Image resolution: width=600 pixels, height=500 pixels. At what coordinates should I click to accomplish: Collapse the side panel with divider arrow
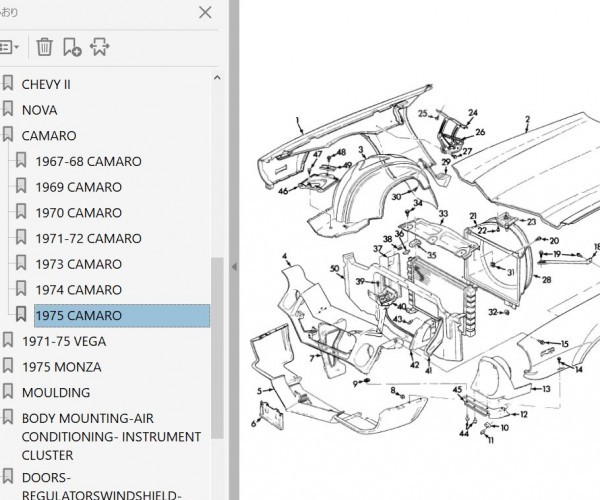(x=234, y=267)
